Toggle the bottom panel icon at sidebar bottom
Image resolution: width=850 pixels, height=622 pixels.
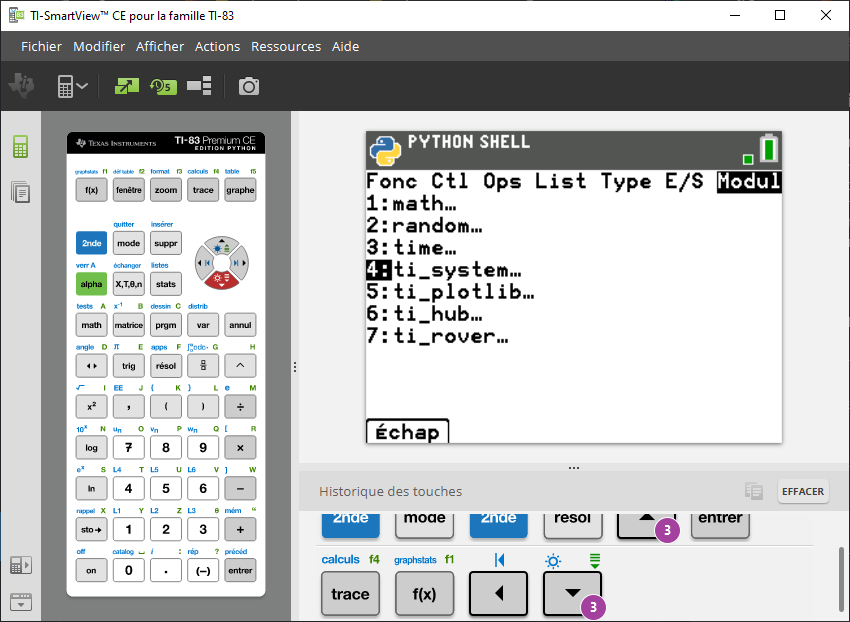coord(21,601)
